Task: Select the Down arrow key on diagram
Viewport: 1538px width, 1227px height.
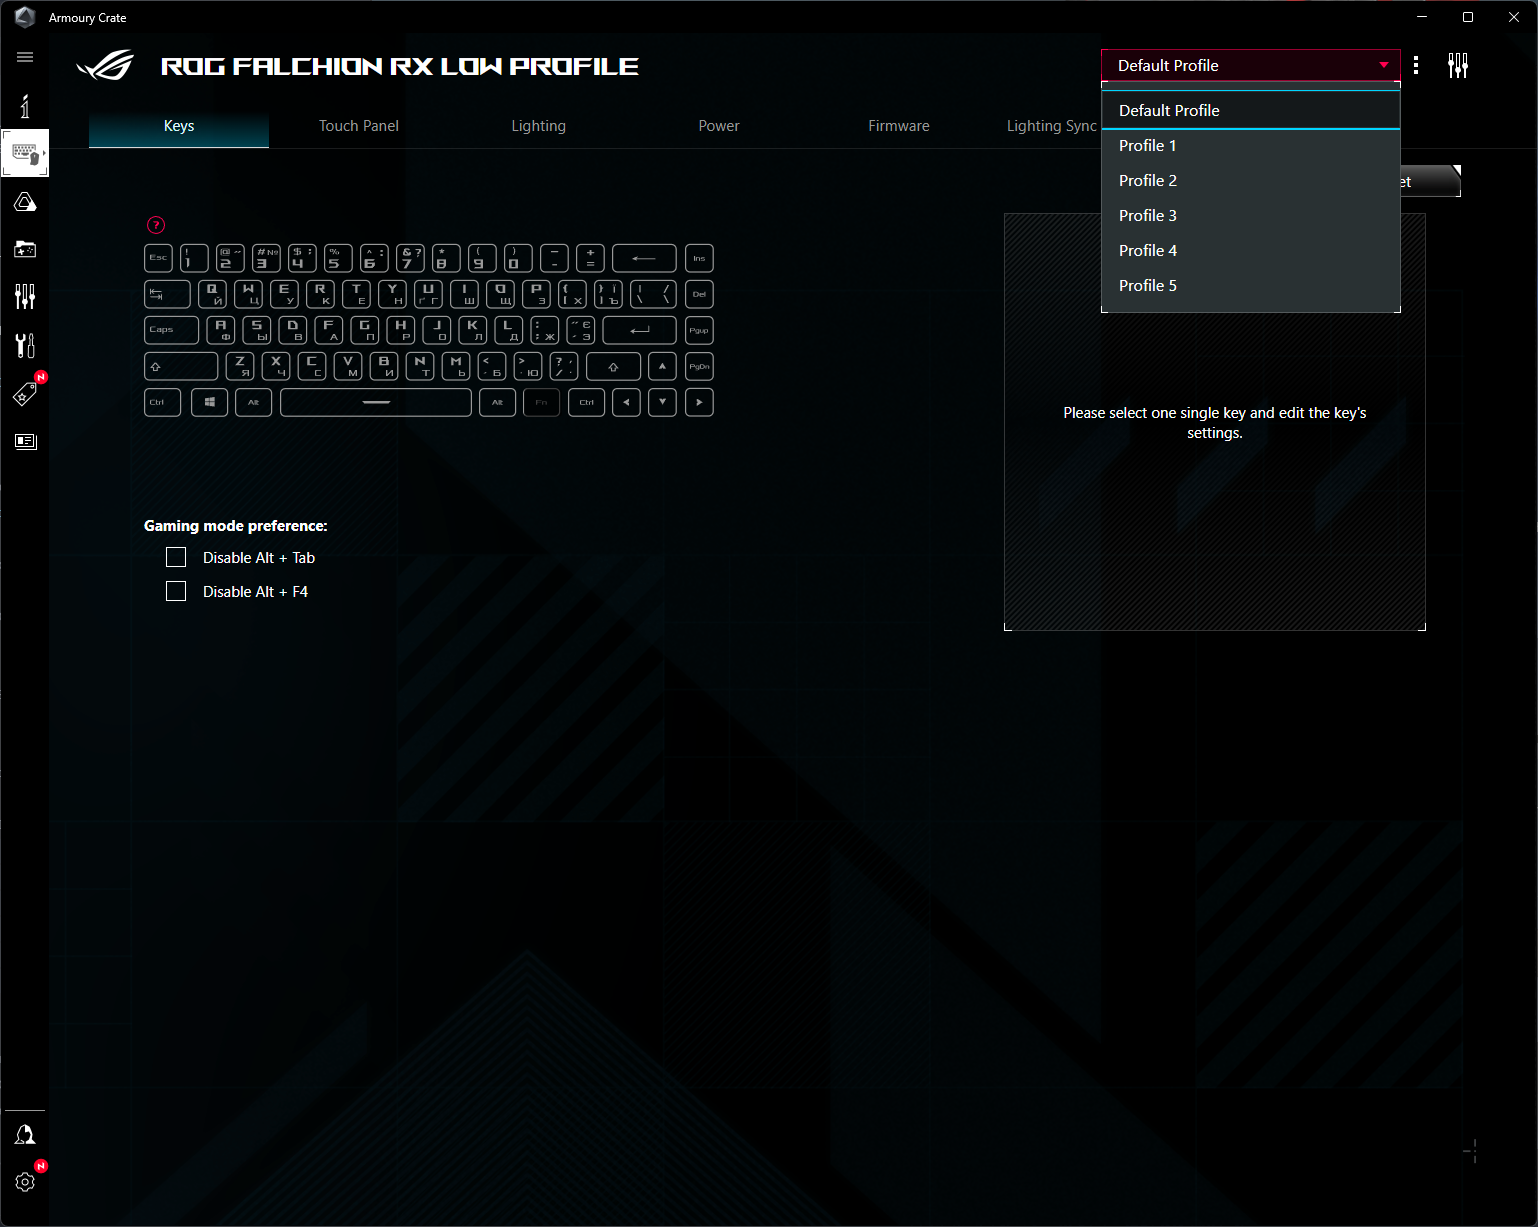Action: [x=662, y=402]
